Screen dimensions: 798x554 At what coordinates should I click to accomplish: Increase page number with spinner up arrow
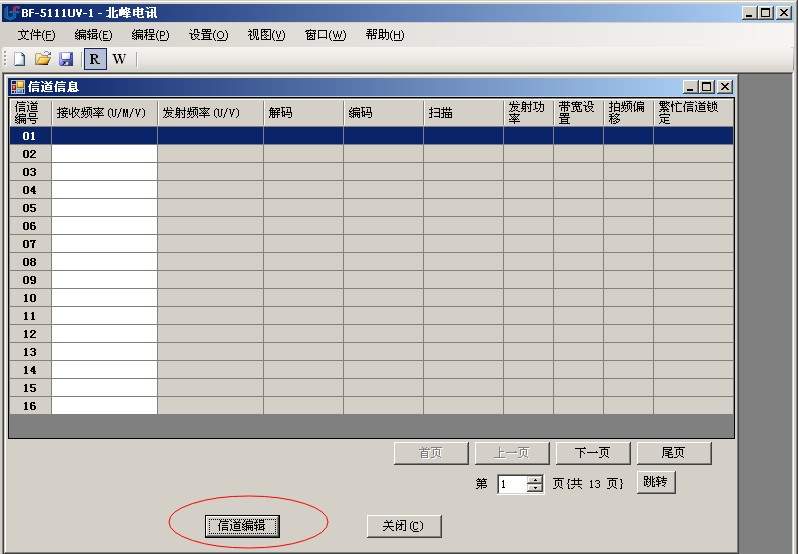[x=535, y=479]
